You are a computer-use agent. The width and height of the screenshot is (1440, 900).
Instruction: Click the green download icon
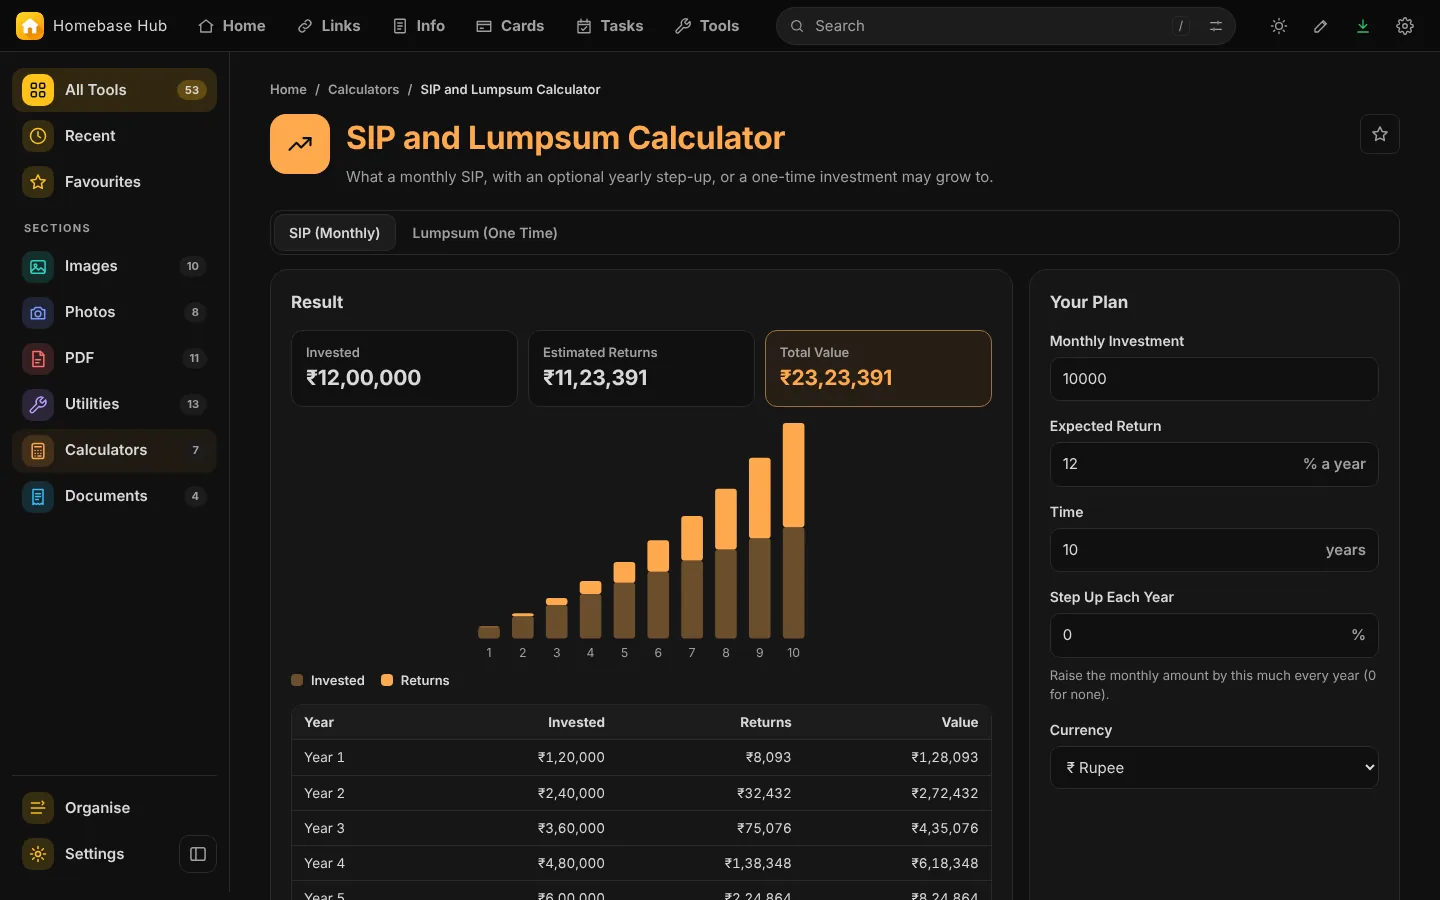(x=1363, y=26)
